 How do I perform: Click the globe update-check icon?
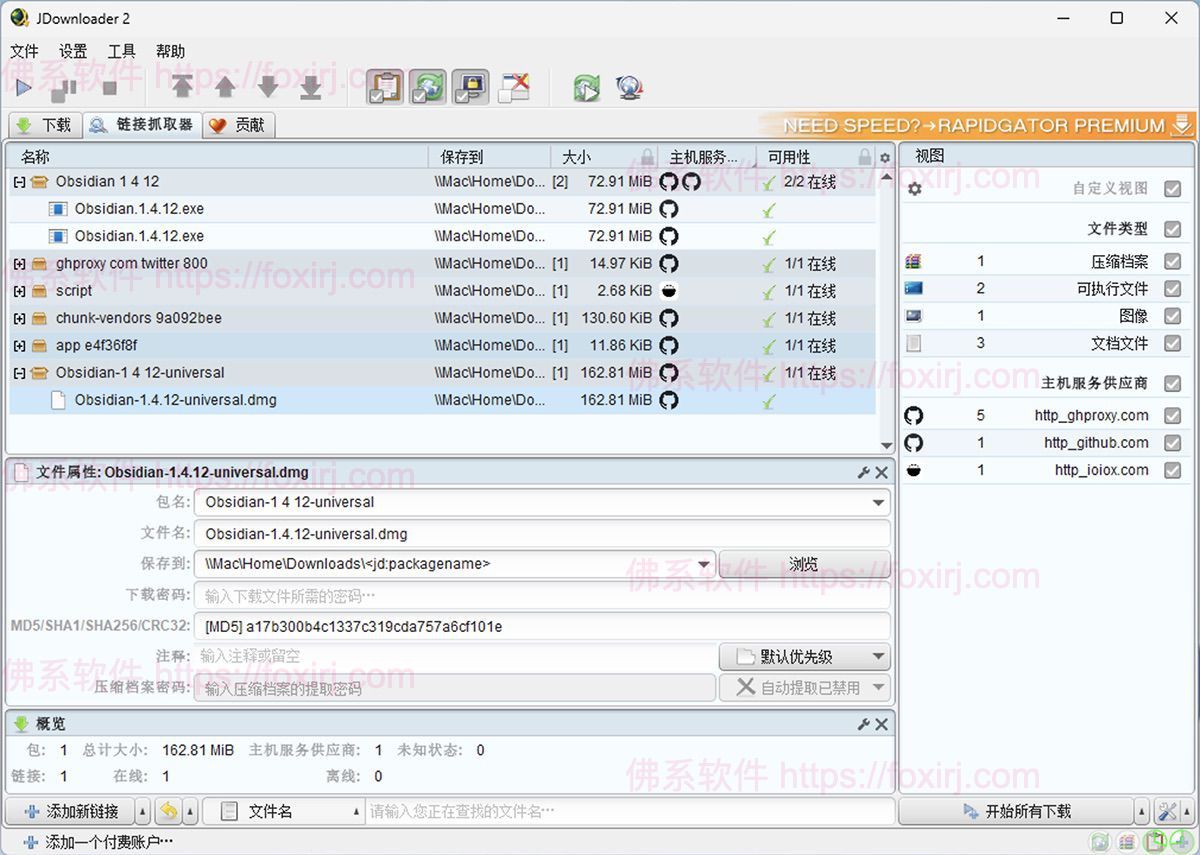point(629,88)
